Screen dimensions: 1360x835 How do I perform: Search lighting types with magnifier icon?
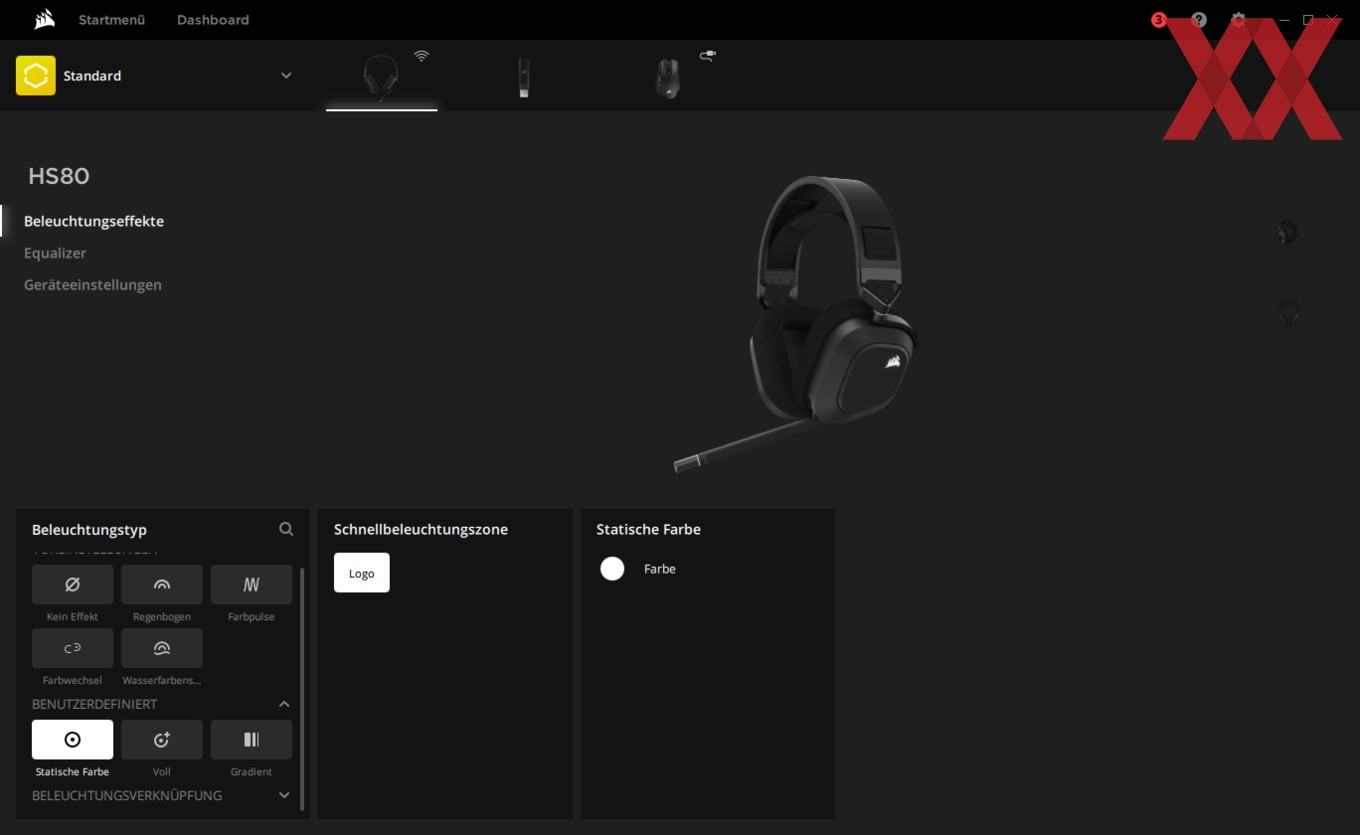click(x=286, y=529)
